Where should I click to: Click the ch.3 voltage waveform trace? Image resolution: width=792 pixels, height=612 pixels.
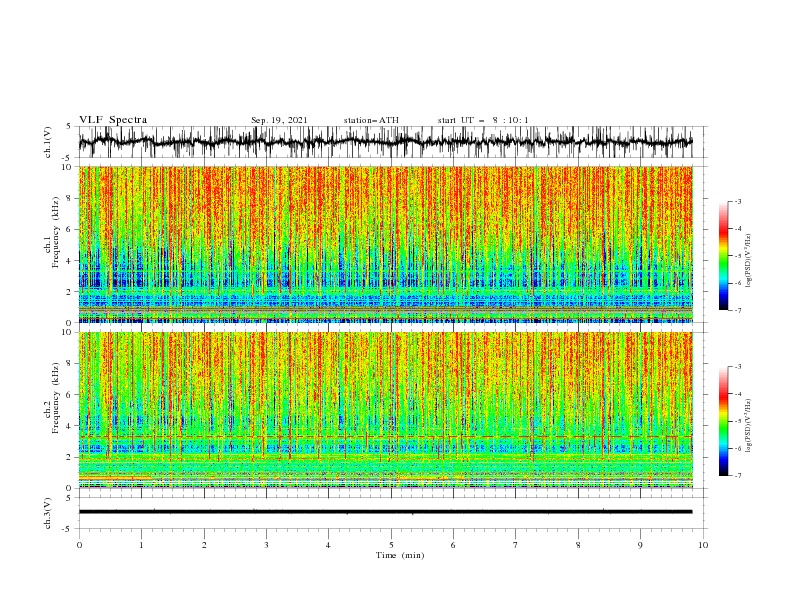click(385, 512)
